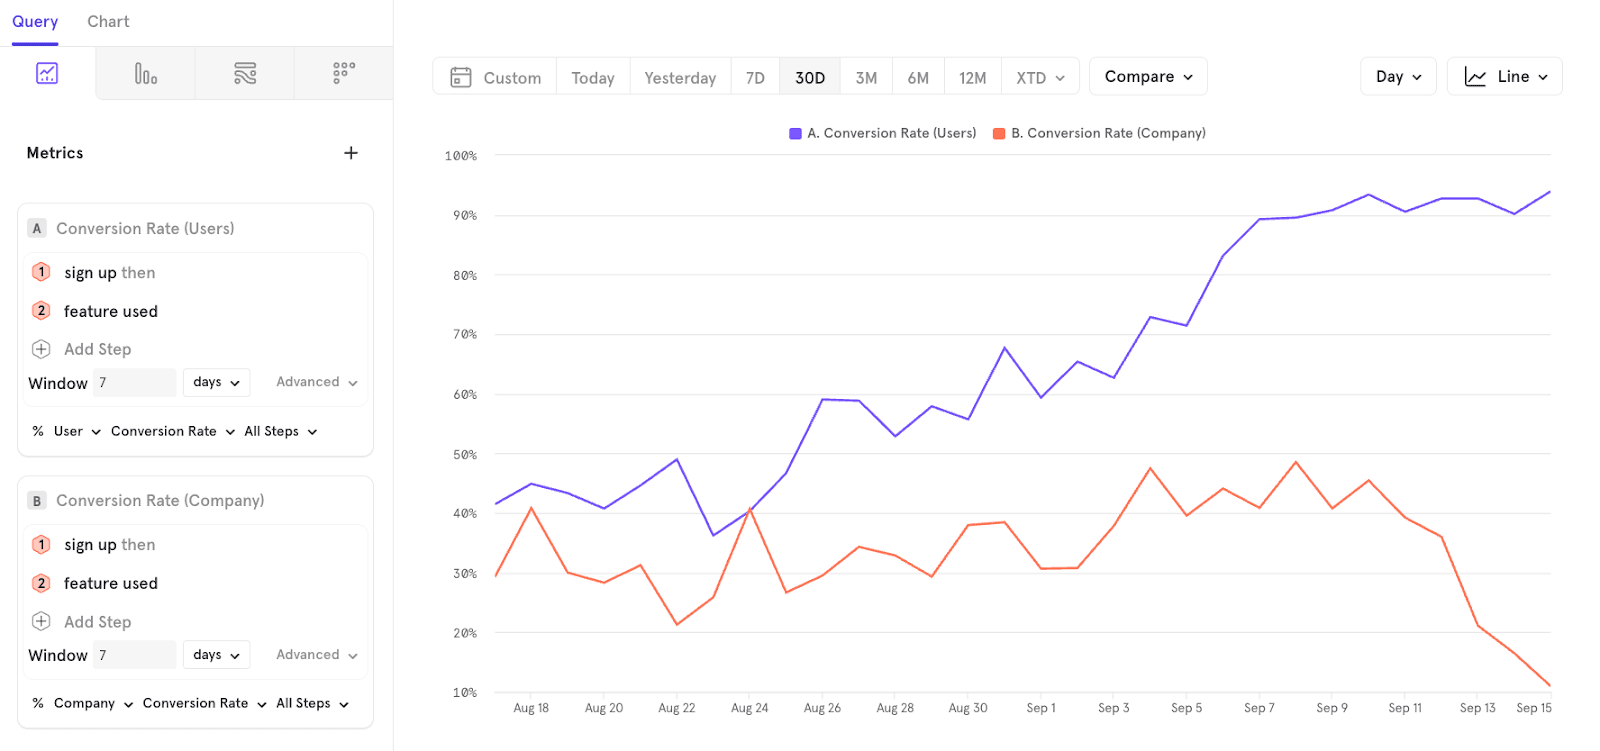Viewport: 1600px width, 751px height.
Task: Click the Today date range button
Action: (x=592, y=77)
